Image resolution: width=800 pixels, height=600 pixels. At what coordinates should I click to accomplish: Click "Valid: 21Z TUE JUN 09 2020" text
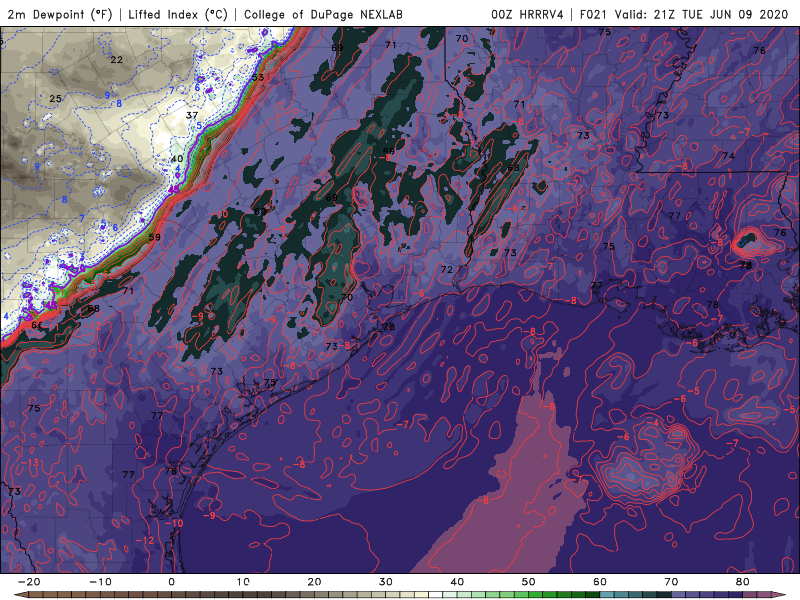click(702, 14)
